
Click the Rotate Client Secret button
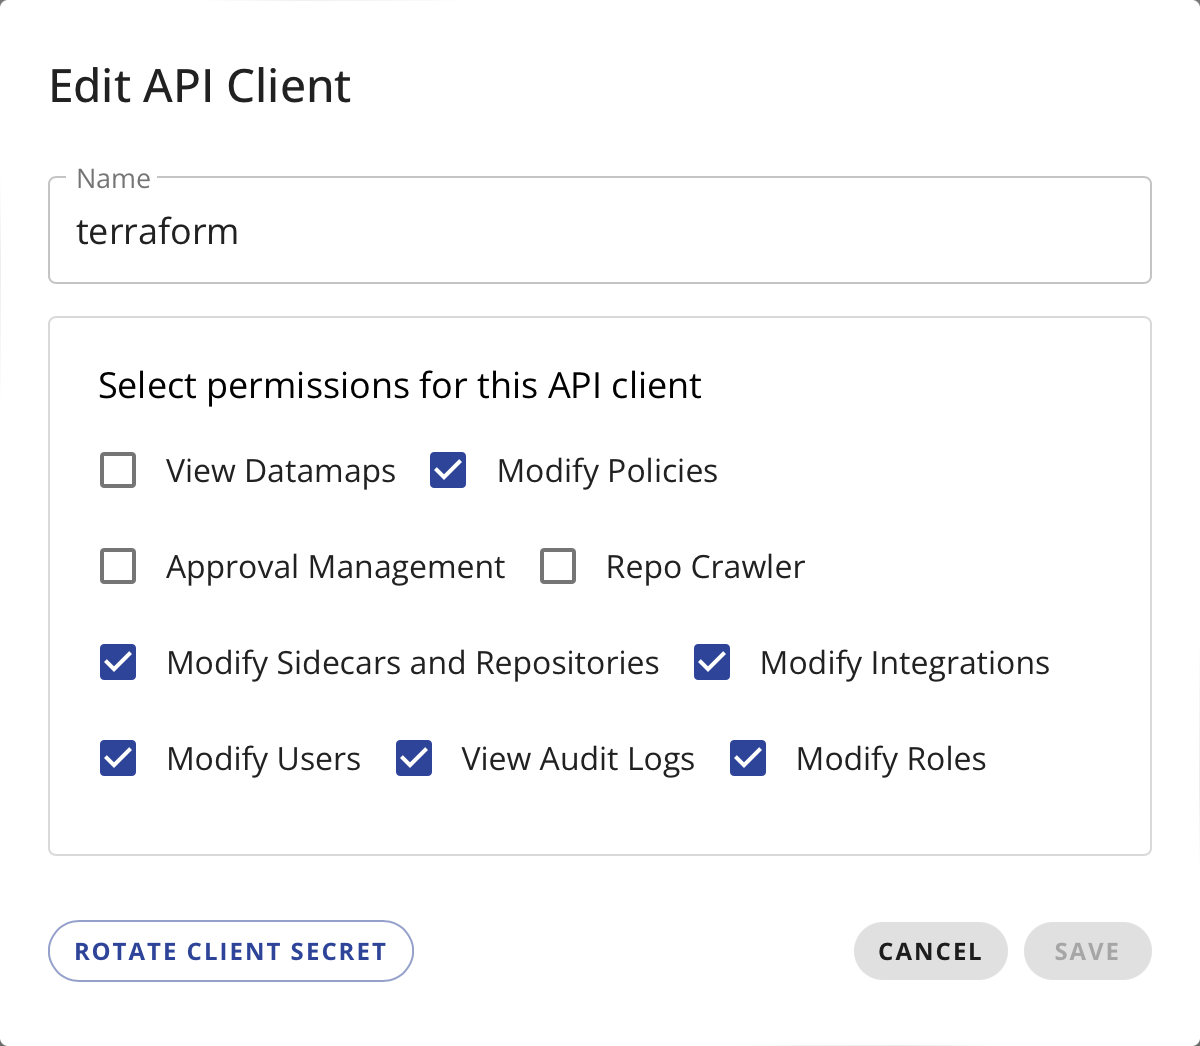[x=231, y=951]
